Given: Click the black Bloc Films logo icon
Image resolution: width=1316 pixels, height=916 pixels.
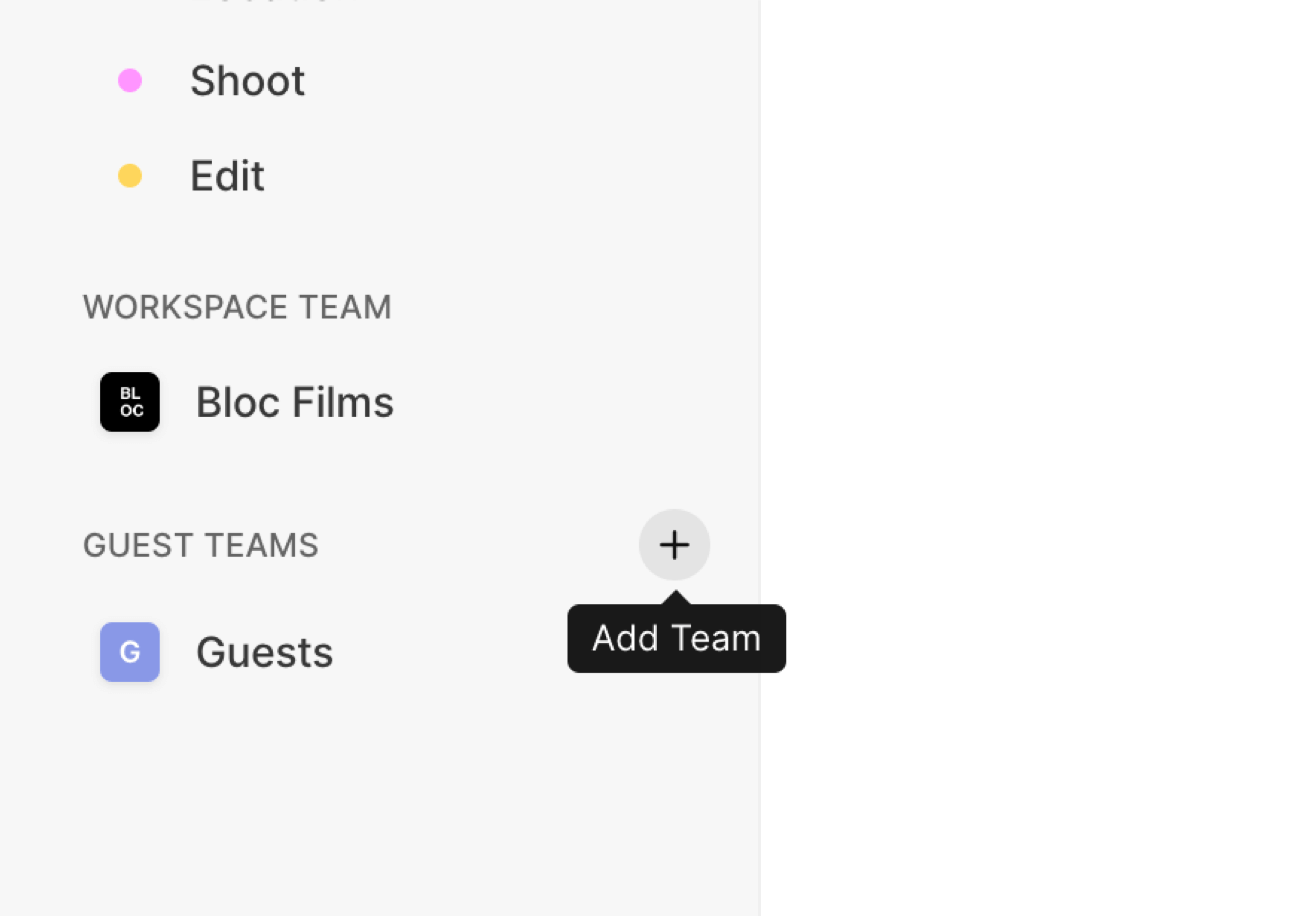Looking at the screenshot, I should (130, 402).
